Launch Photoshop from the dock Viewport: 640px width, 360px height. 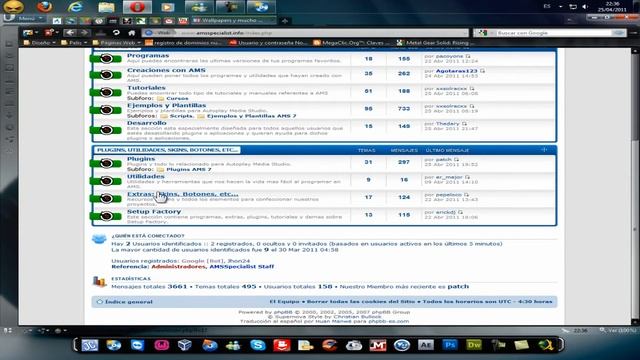coord(450,345)
